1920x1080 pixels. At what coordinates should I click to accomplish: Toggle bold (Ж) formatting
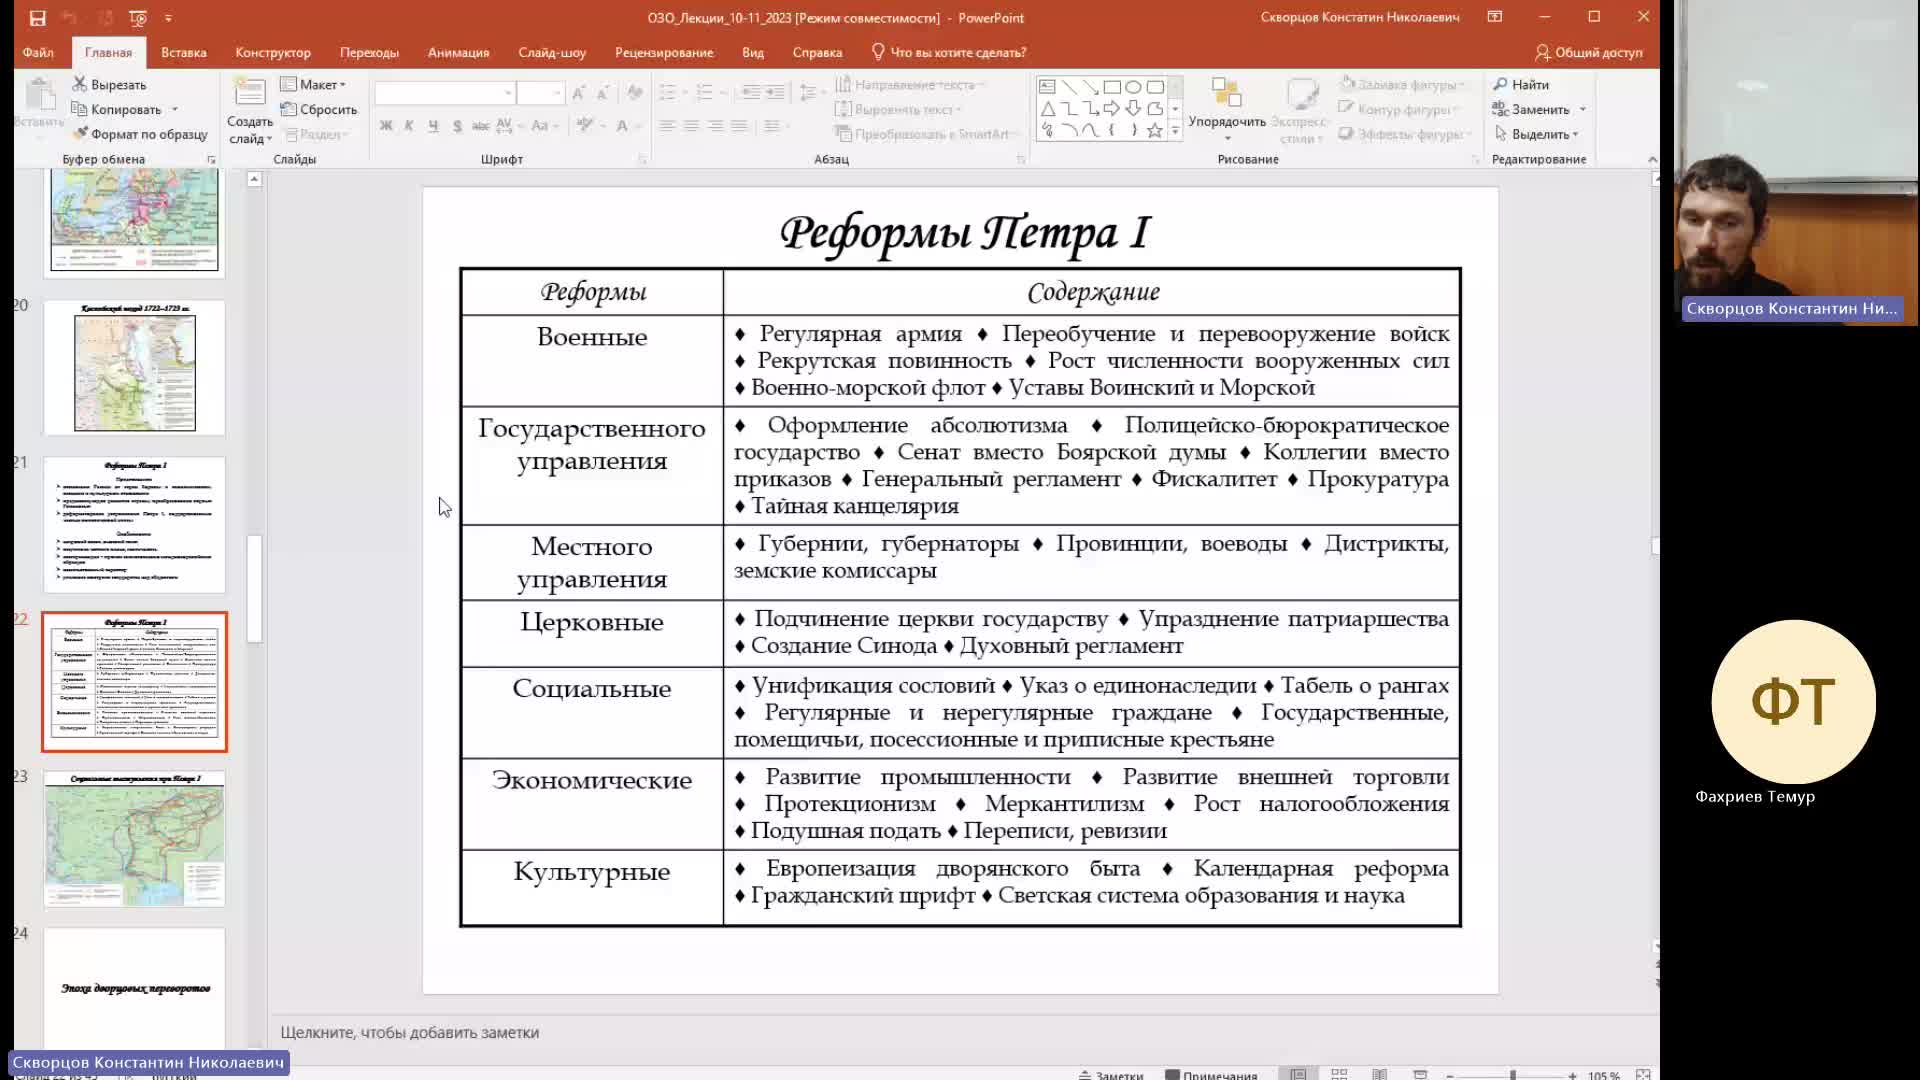click(x=386, y=125)
